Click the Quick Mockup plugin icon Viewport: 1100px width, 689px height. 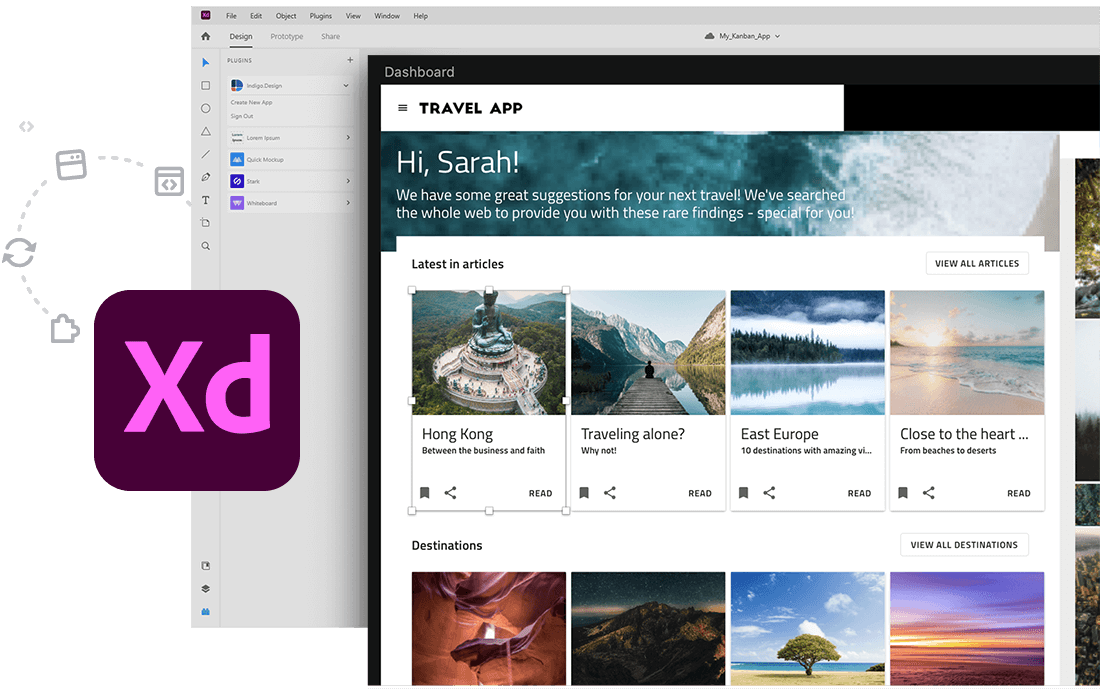pos(237,159)
